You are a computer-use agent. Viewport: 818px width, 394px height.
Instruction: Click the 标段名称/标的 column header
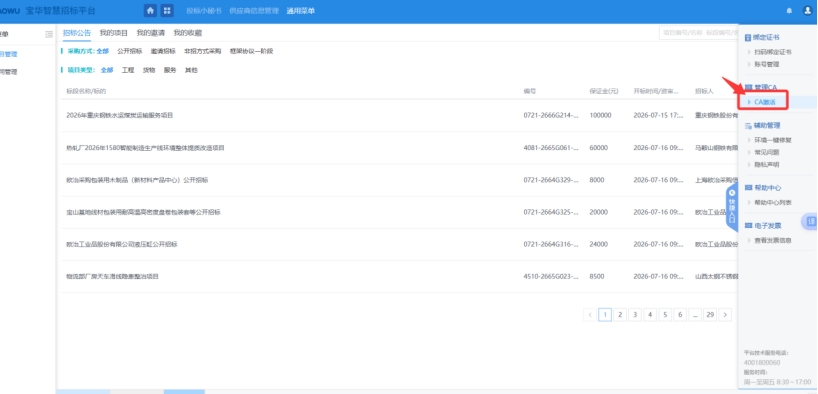(x=86, y=91)
